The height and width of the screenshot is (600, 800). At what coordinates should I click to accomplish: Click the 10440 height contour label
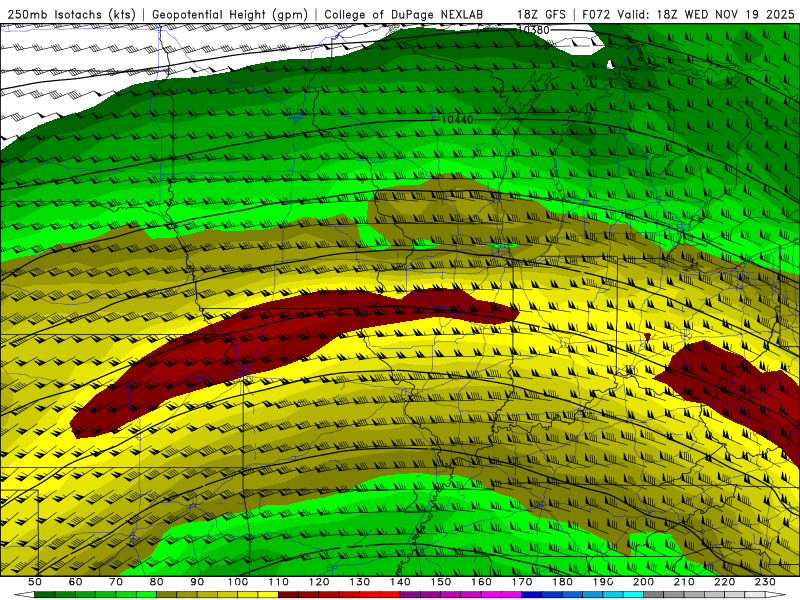click(457, 119)
